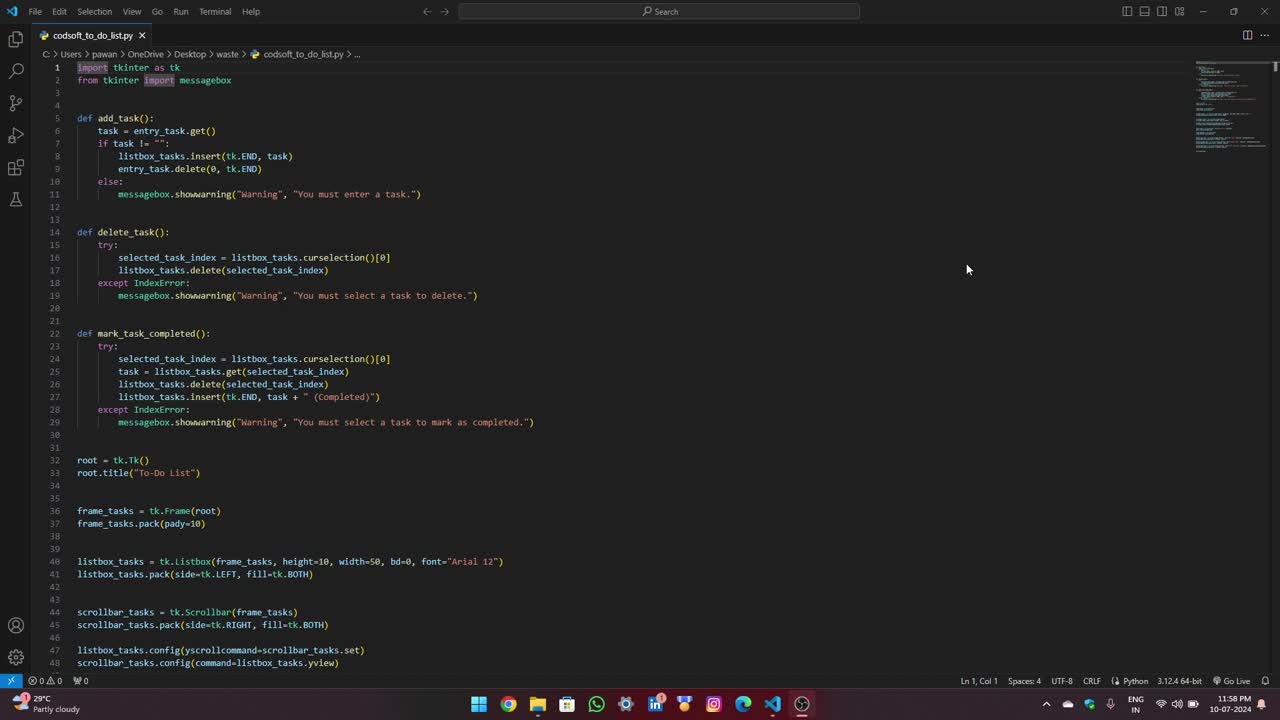Click the breadcrumb trailing ellipsis
The image size is (1280, 720).
357,54
